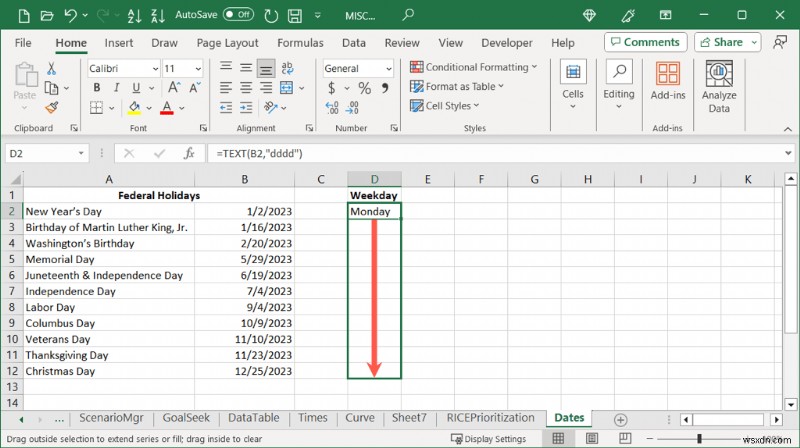
Task: Open the Editing group dropdown
Action: click(x=619, y=86)
